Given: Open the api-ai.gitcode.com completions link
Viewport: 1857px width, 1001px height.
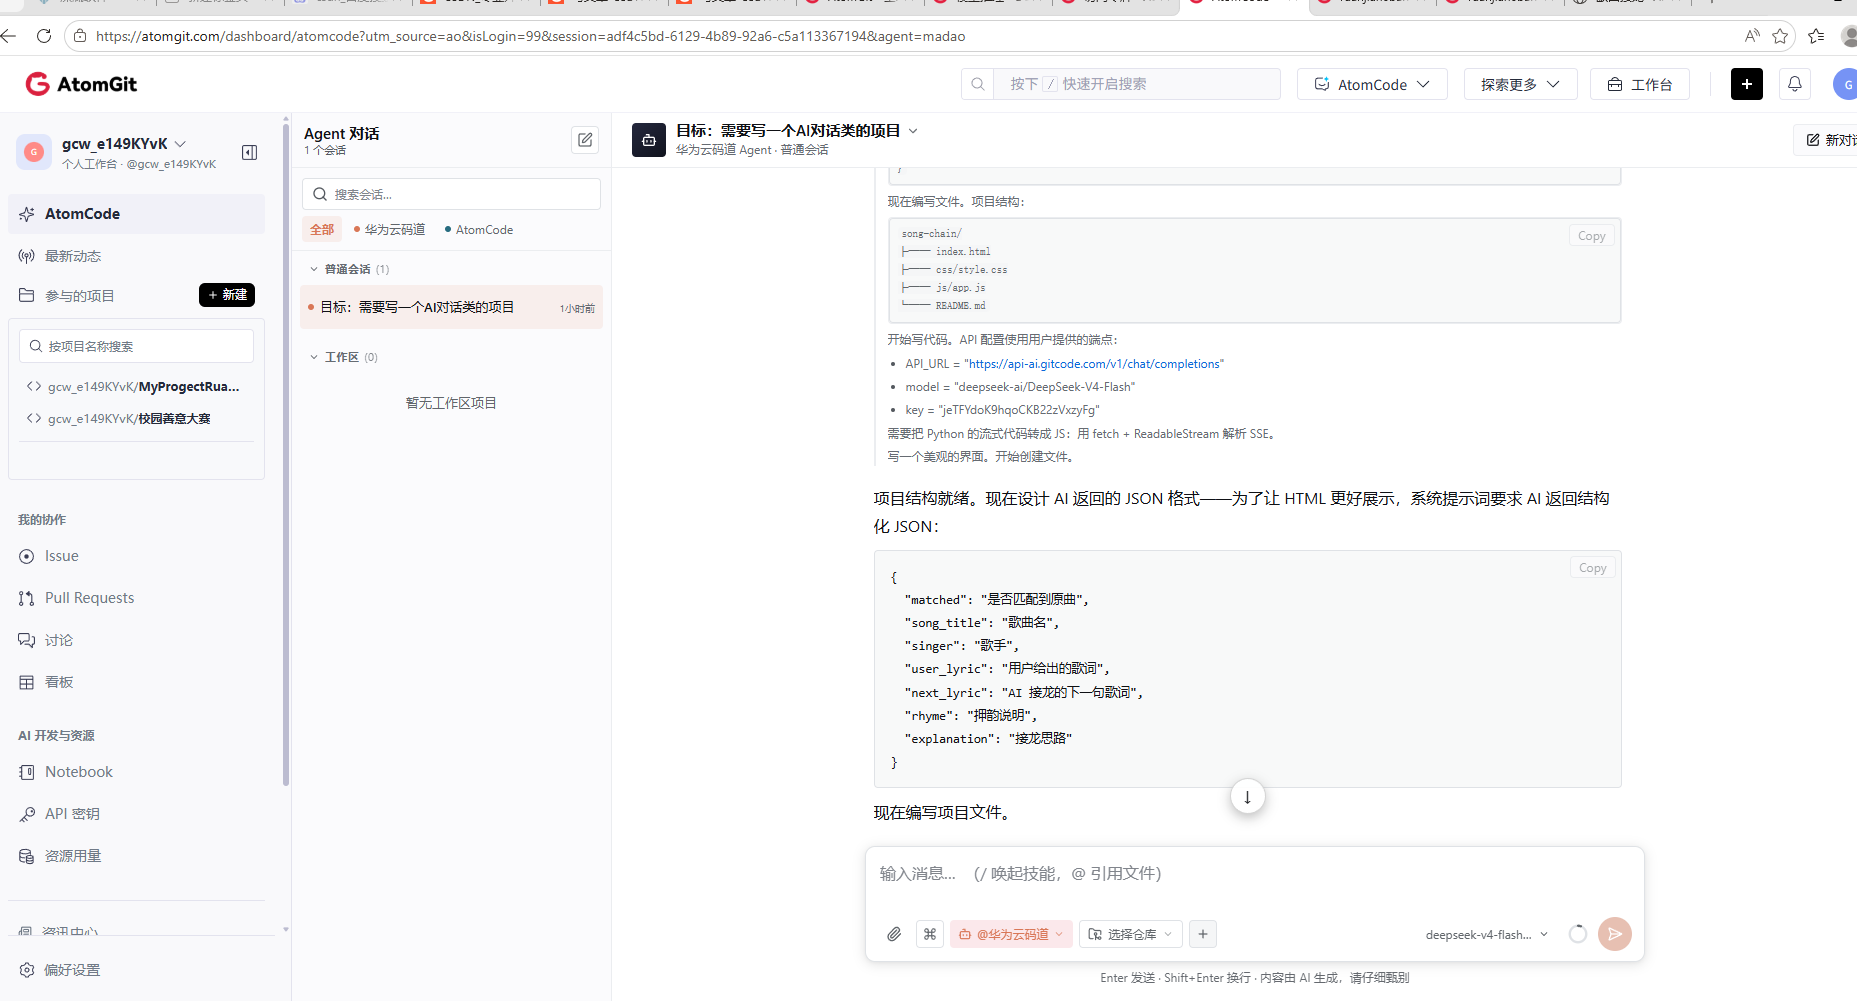Looking at the screenshot, I should 1094,364.
